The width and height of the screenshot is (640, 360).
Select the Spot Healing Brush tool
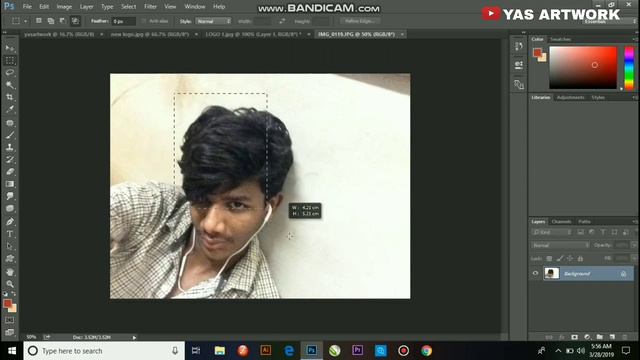(10, 122)
